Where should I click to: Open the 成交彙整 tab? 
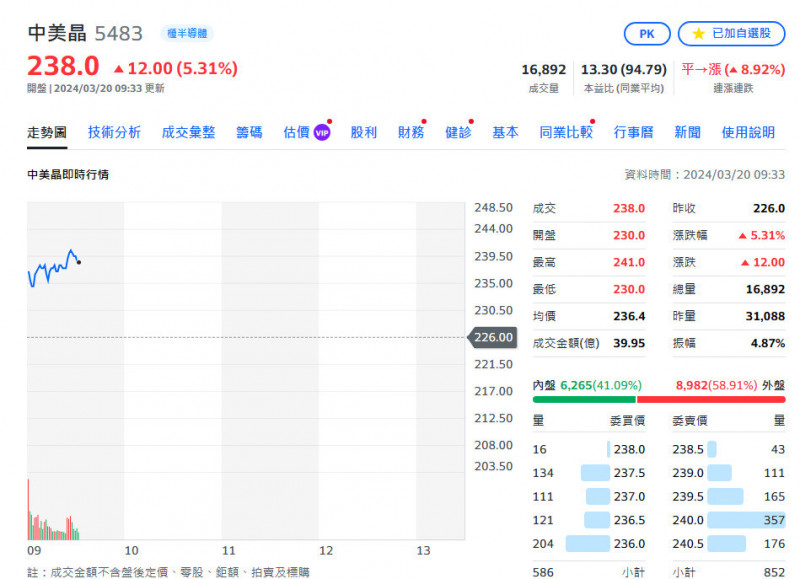point(188,133)
